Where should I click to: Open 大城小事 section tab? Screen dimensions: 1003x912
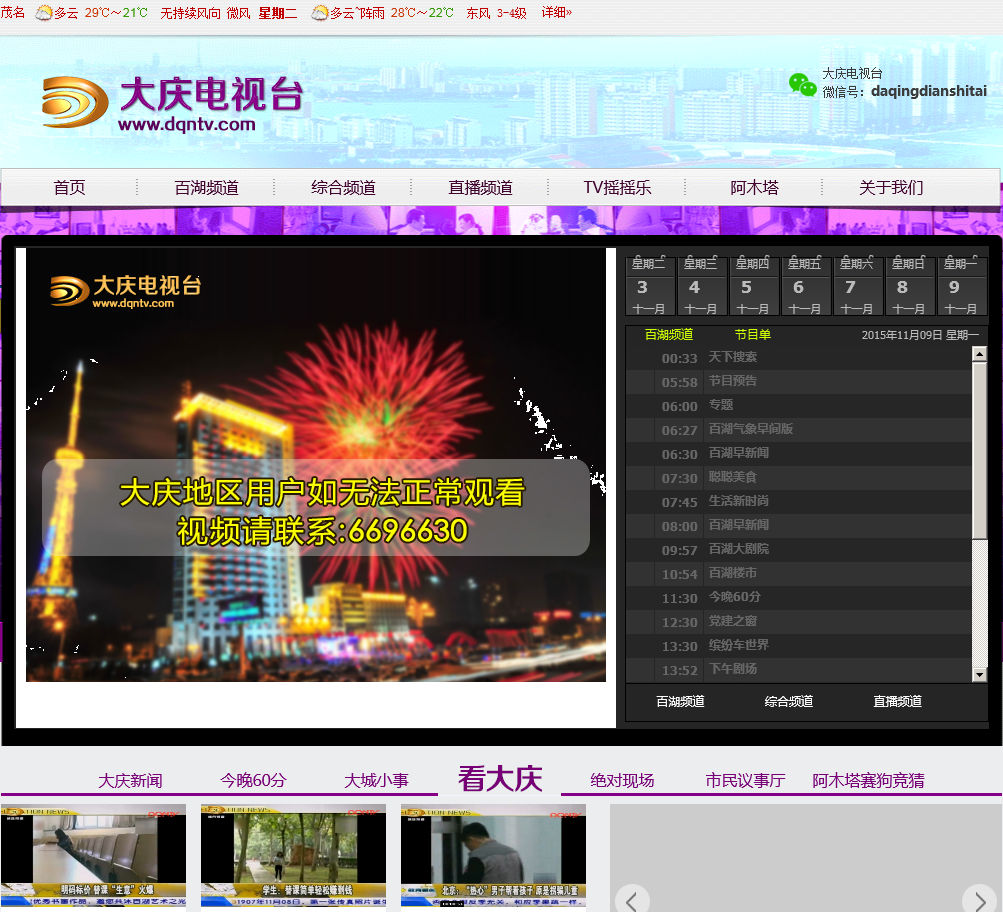(376, 780)
